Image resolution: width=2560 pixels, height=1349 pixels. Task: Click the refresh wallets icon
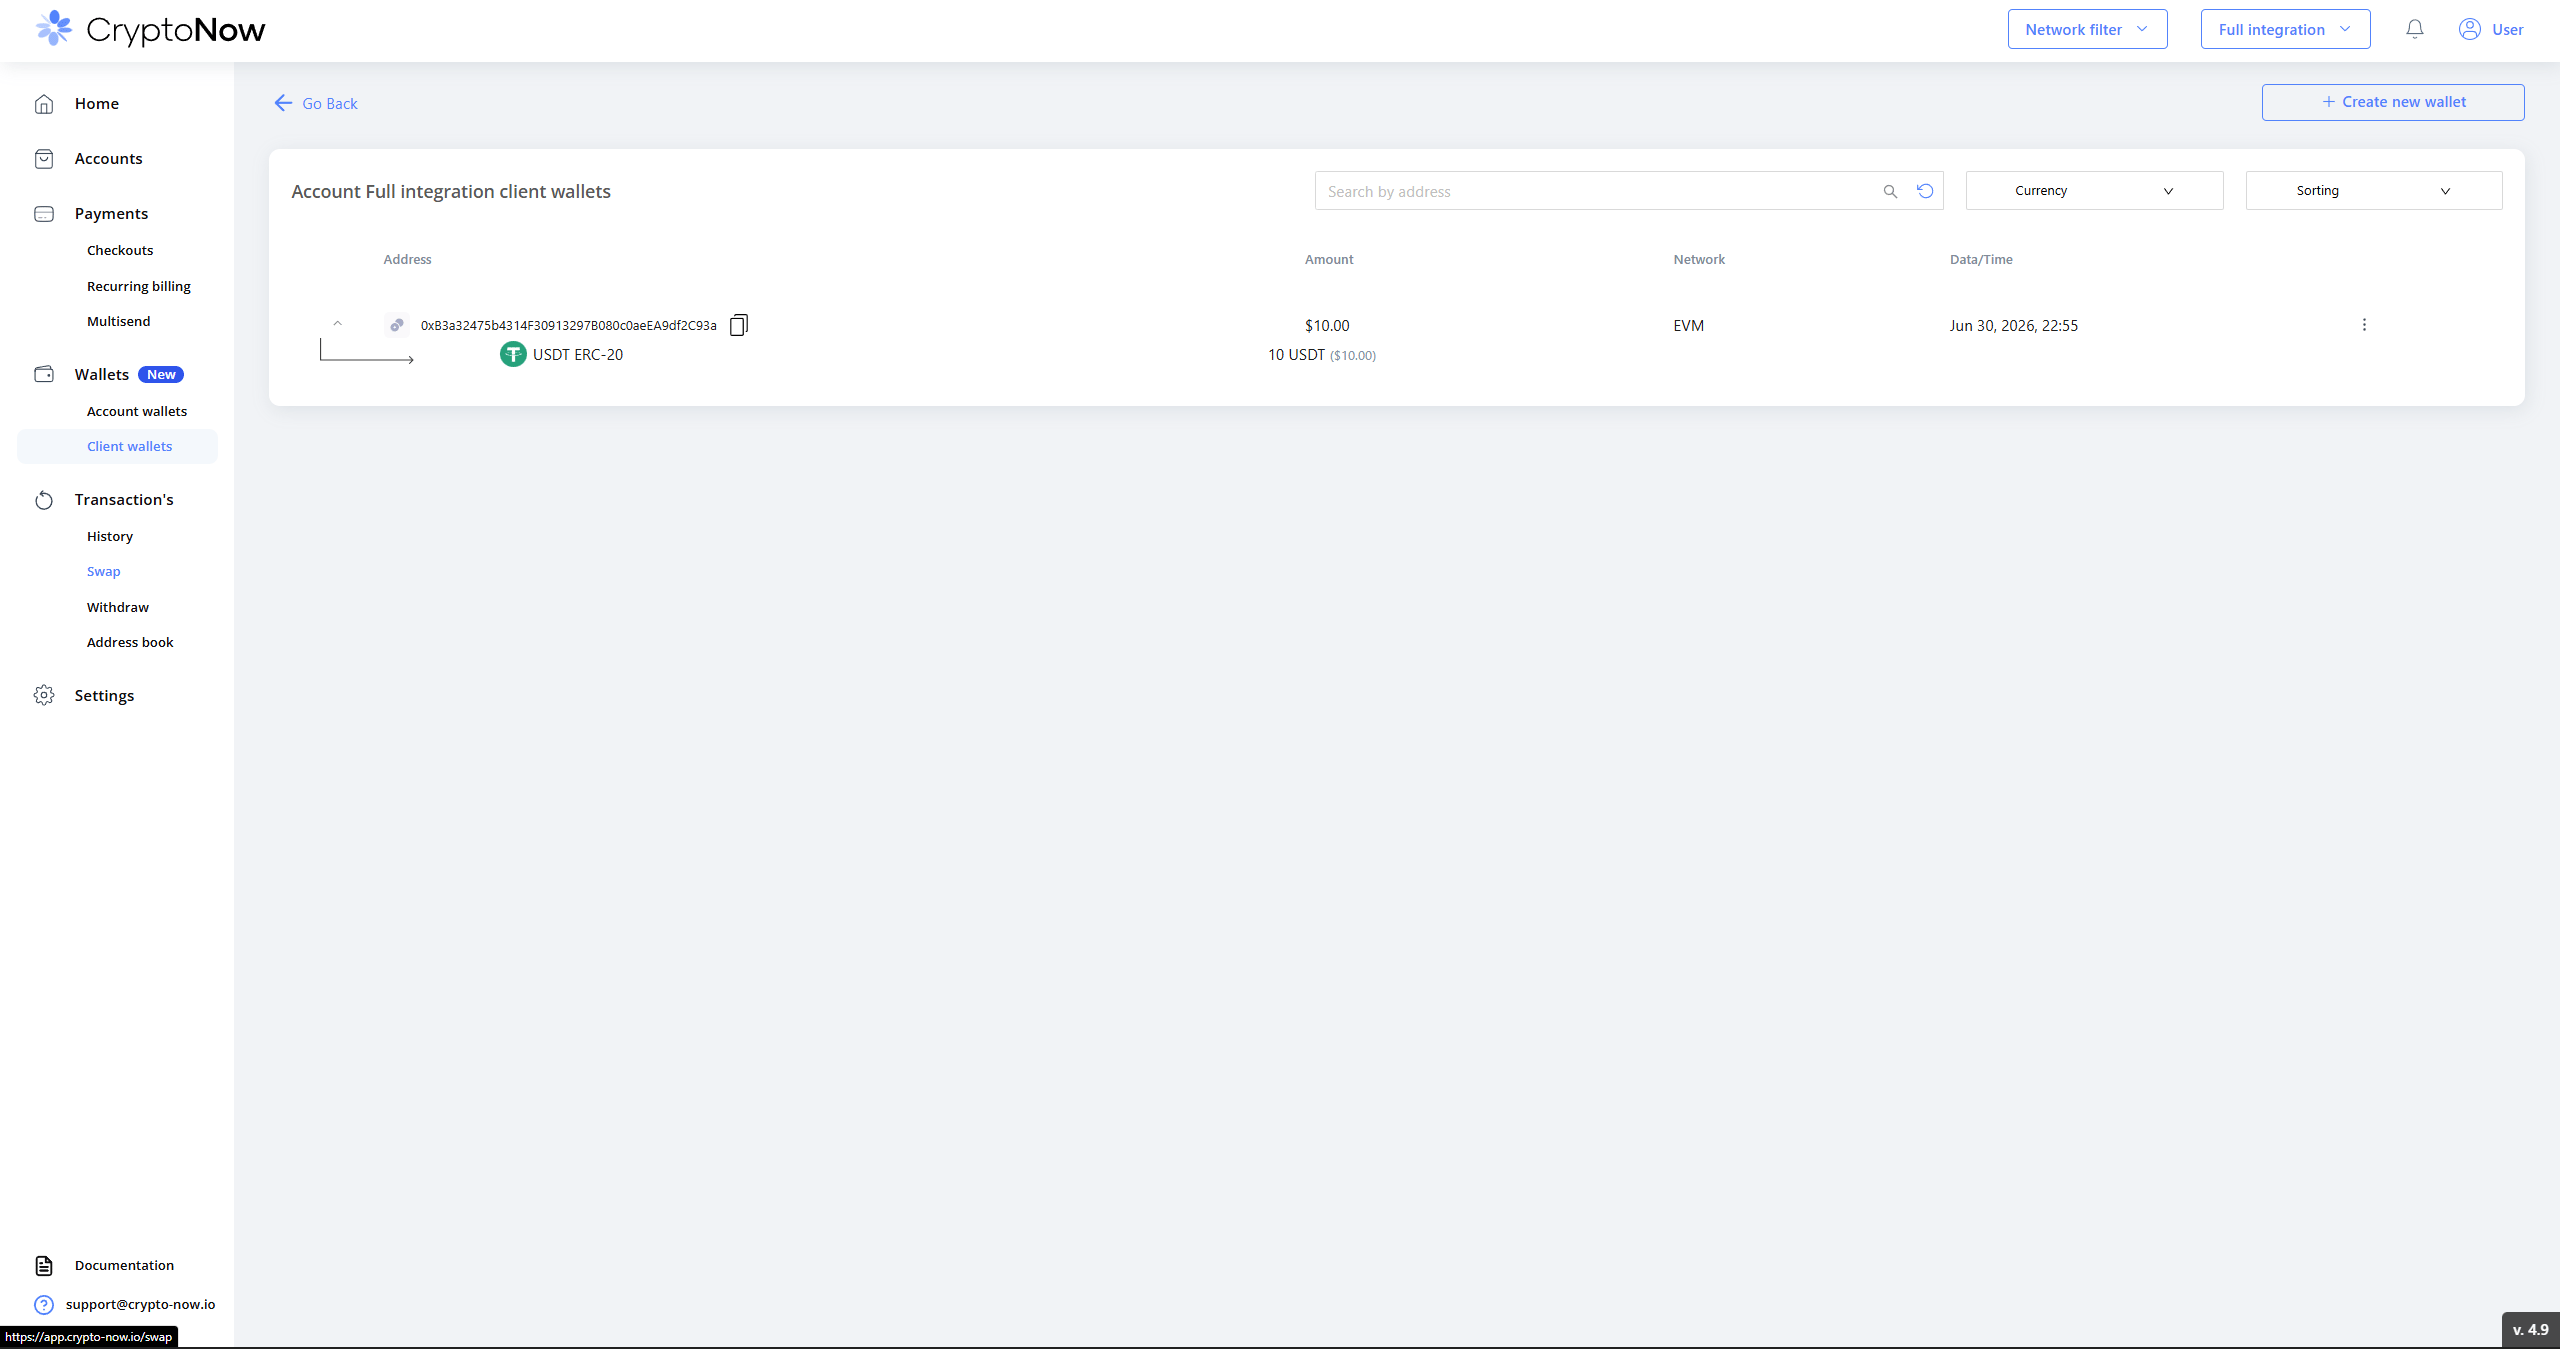(1925, 190)
